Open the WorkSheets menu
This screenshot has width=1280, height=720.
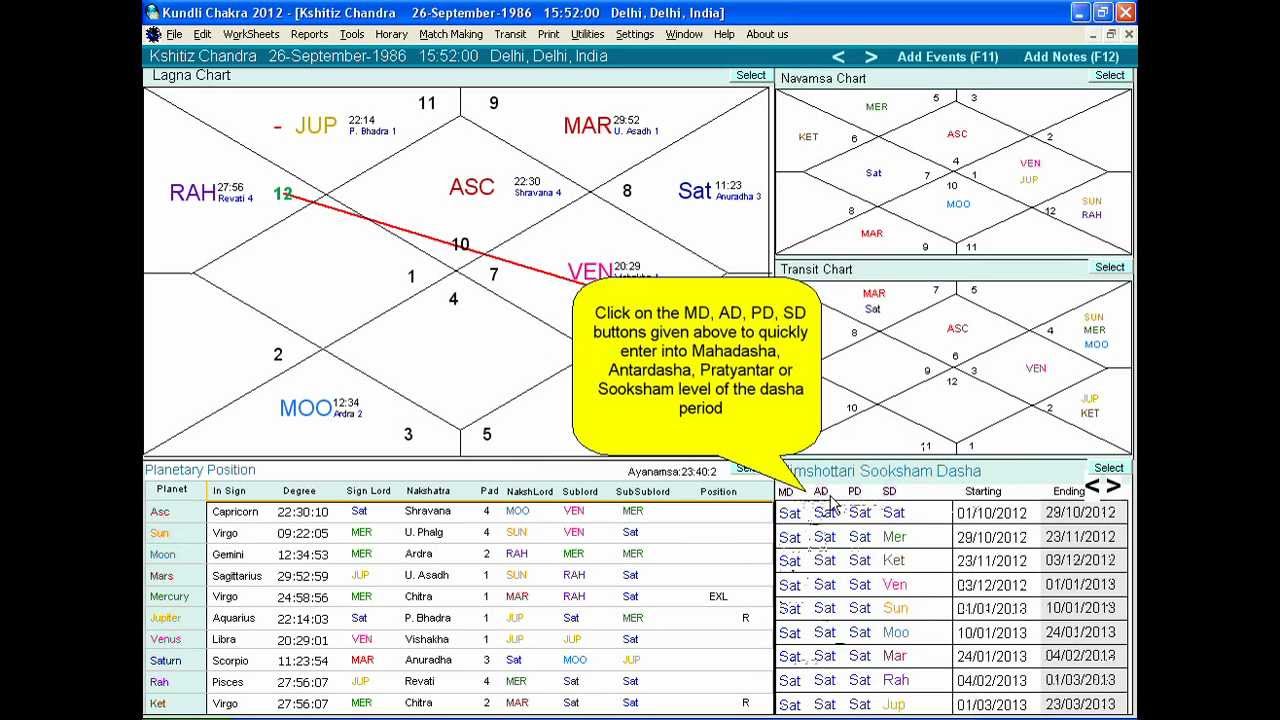pyautogui.click(x=251, y=34)
